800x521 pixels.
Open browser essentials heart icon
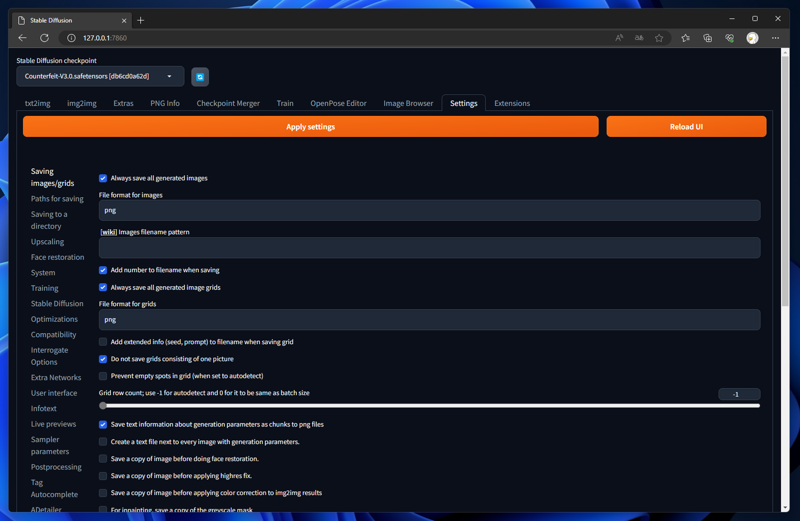point(730,38)
